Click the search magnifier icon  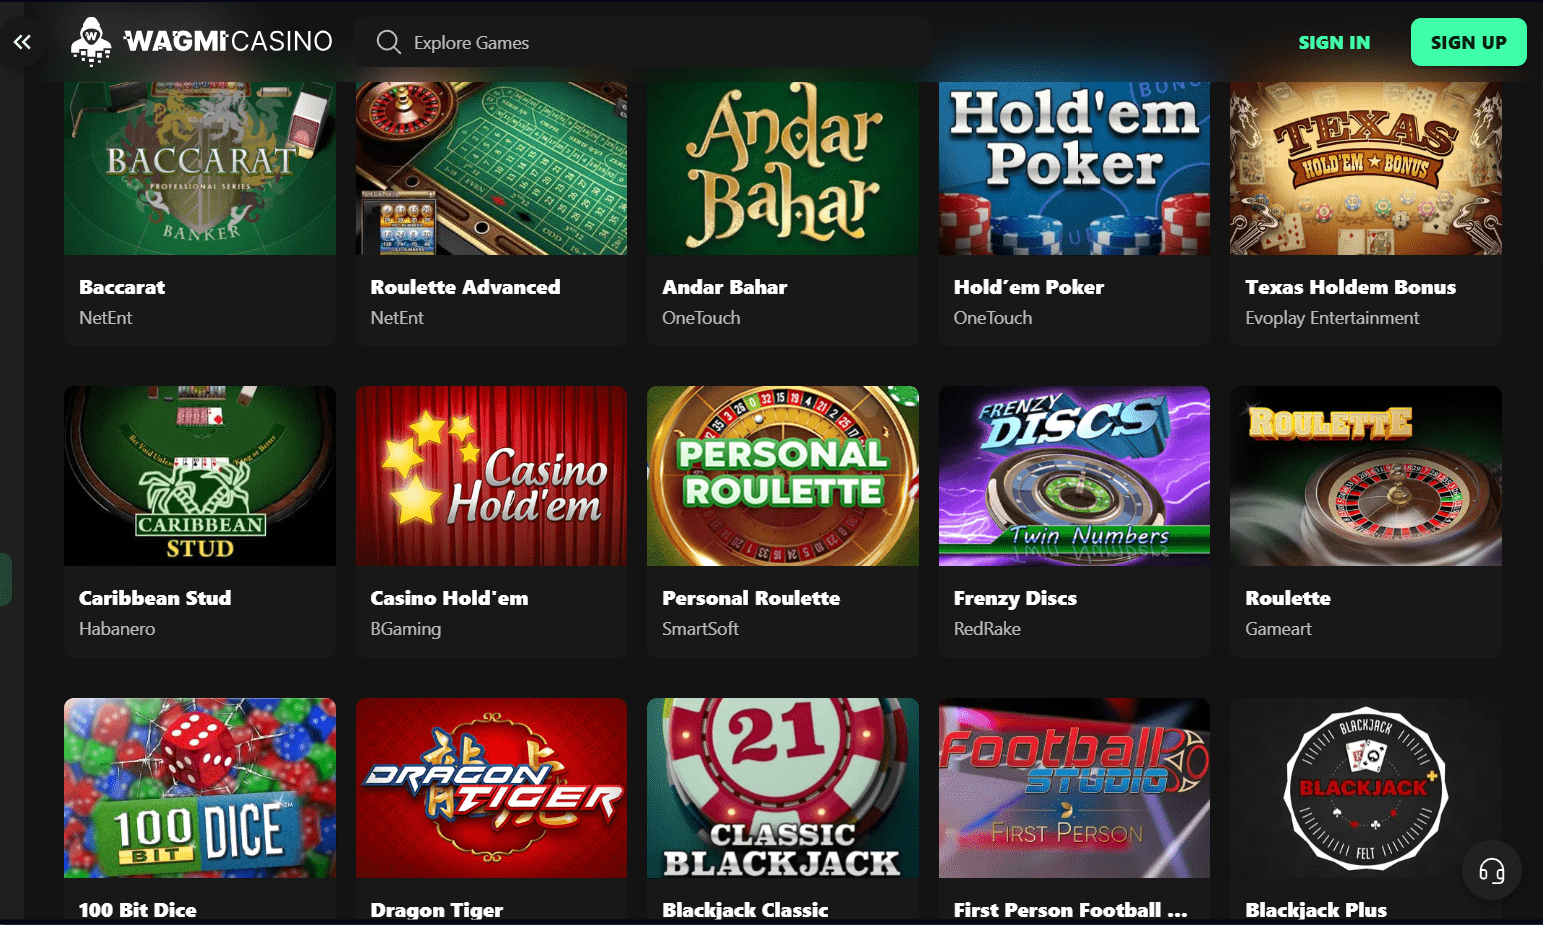click(388, 42)
